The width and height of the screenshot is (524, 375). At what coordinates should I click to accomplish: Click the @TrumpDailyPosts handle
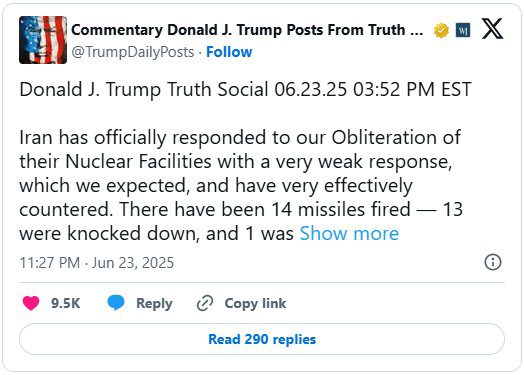tap(133, 52)
